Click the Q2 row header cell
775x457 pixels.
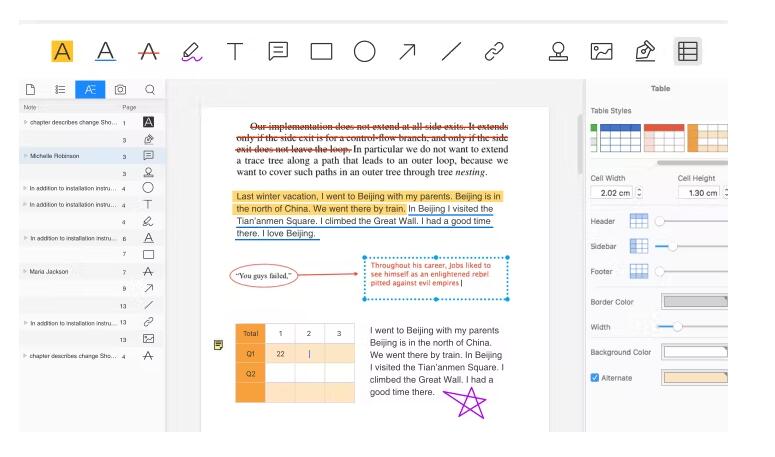(x=251, y=374)
